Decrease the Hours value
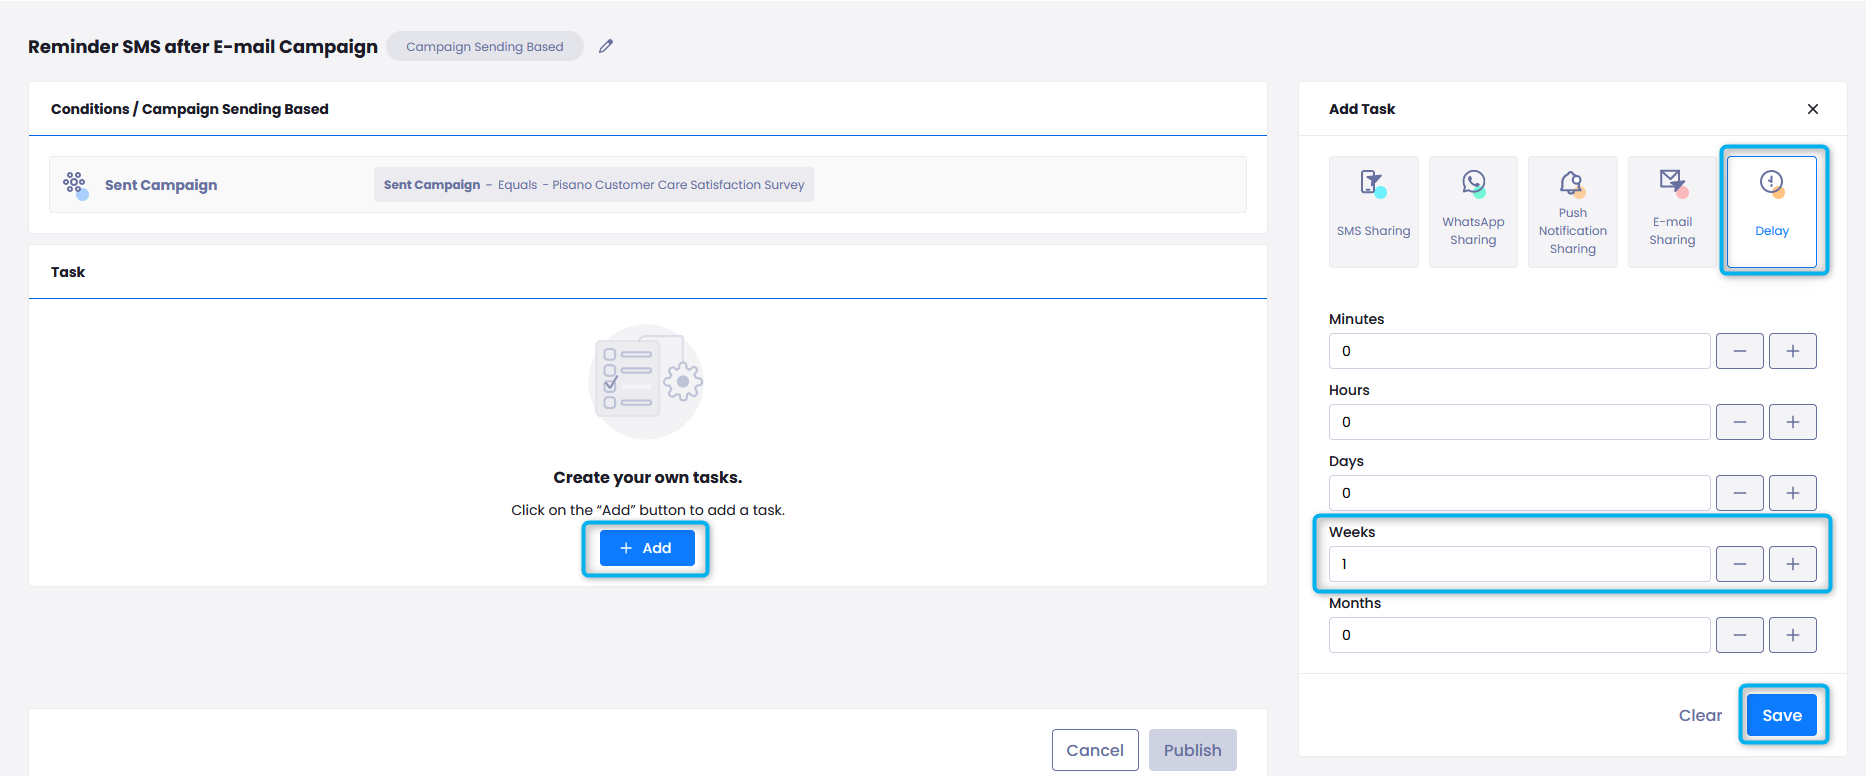This screenshot has height=776, width=1866. pos(1739,422)
